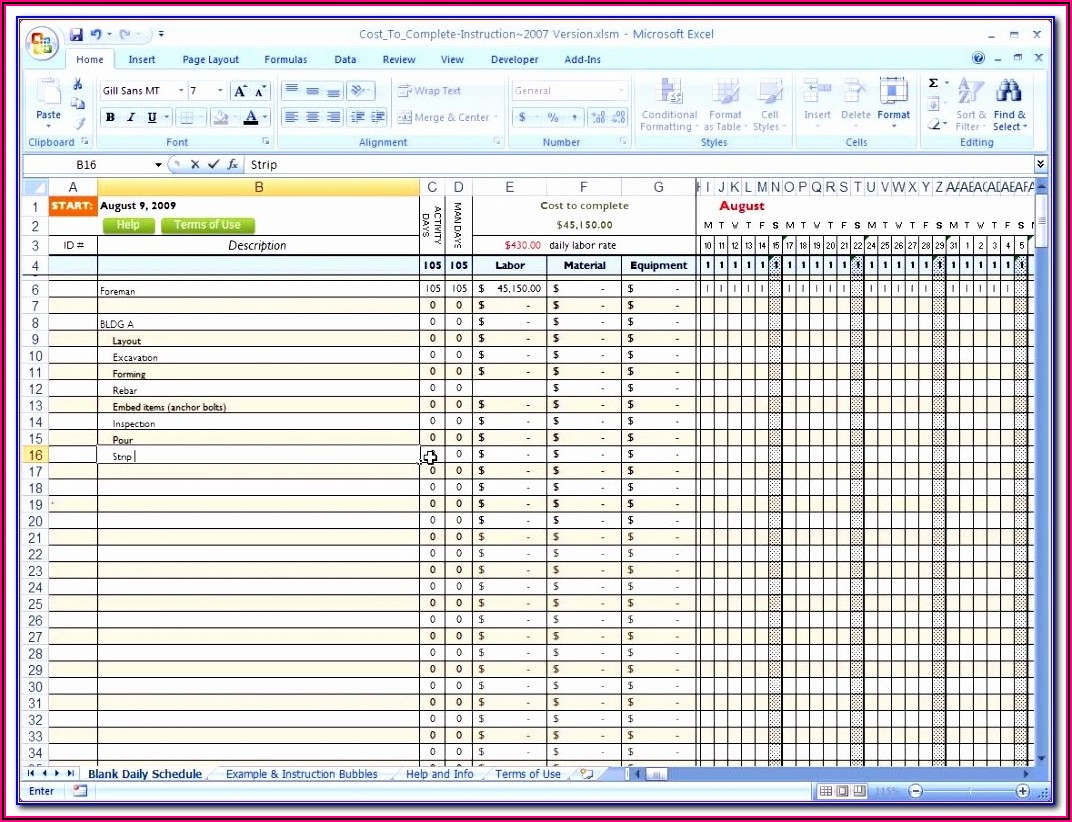Click the green Help button

[x=128, y=225]
